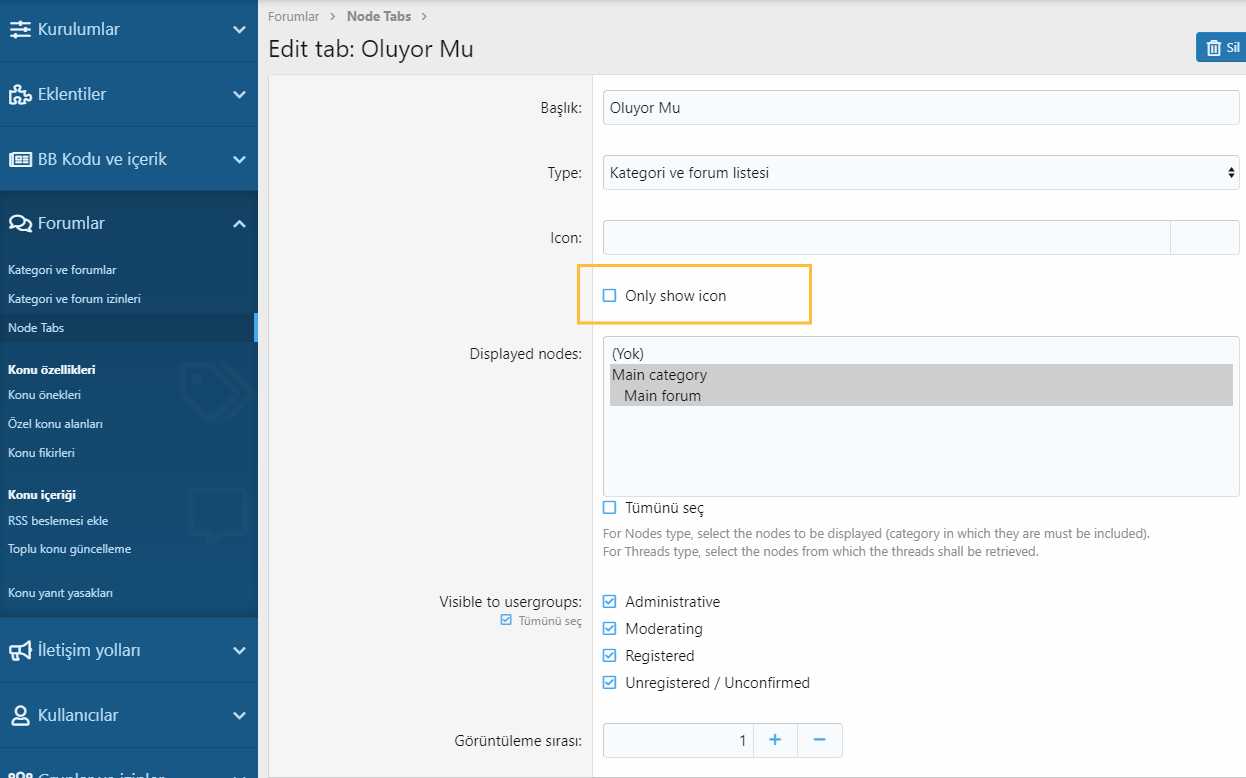Click the Görüntüleme sırası number field
1246x778 pixels.
click(678, 740)
